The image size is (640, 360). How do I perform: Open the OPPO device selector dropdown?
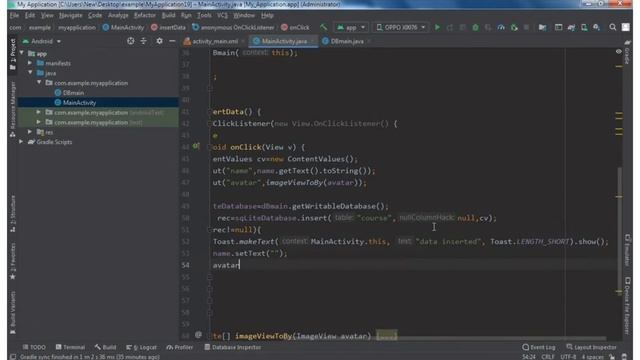400,27
